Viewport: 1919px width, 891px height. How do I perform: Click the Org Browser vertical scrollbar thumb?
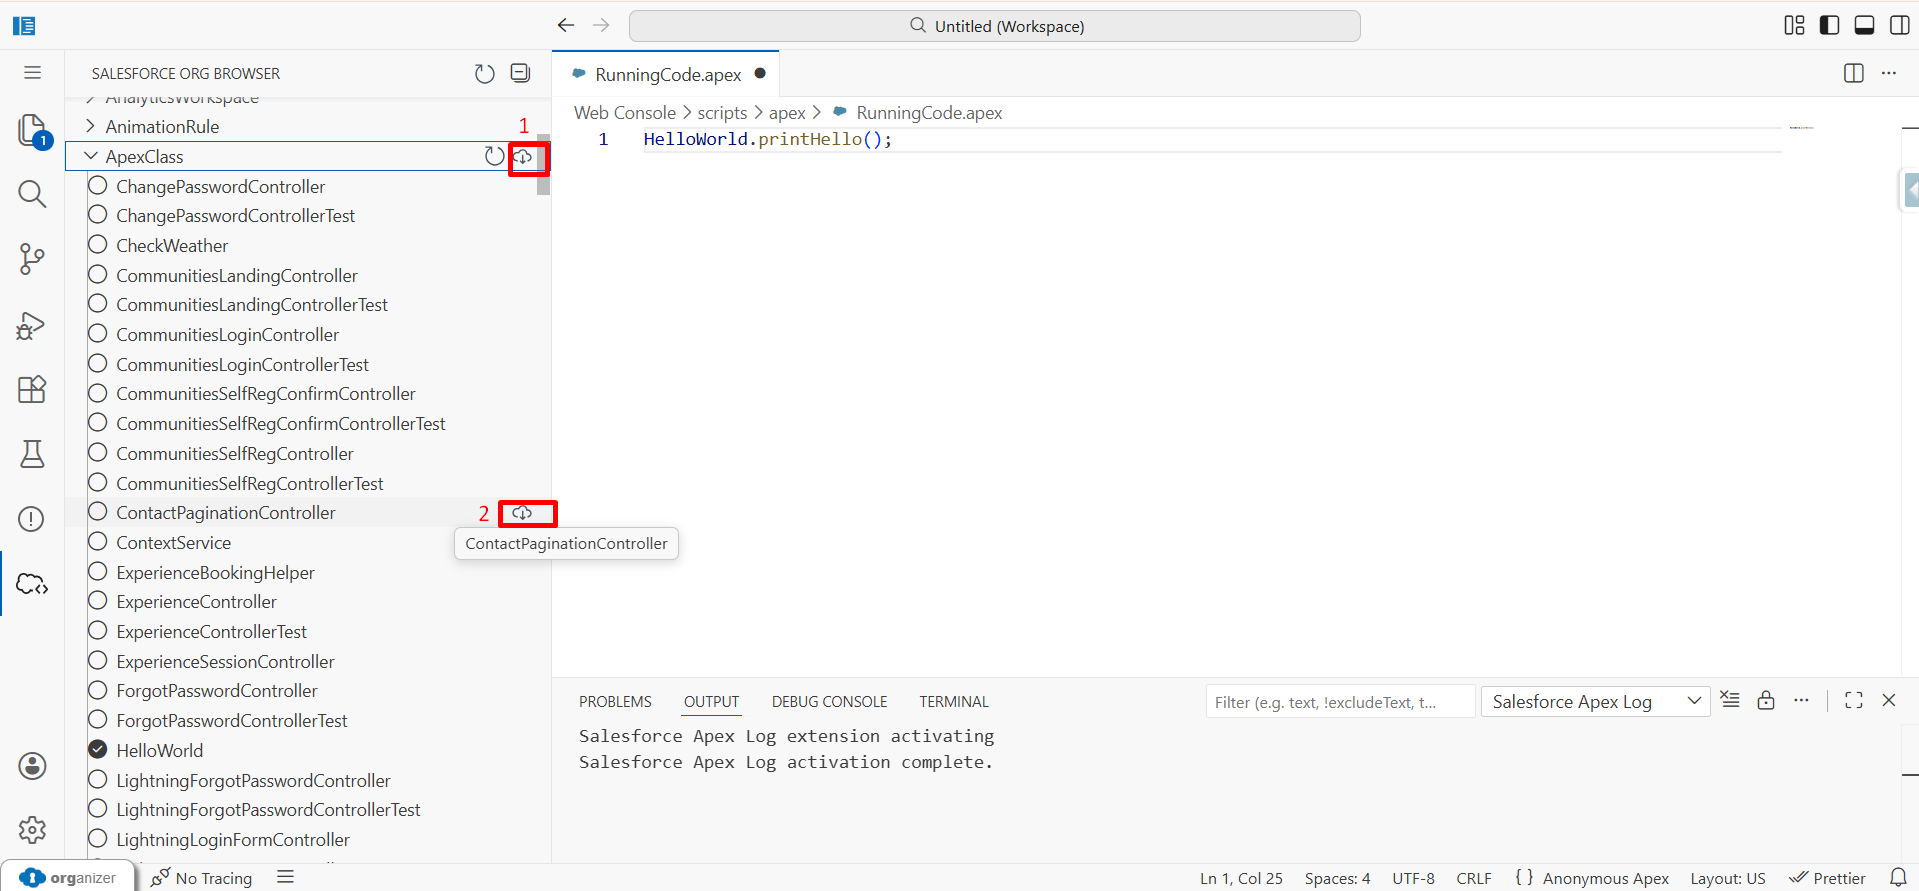coord(543,164)
